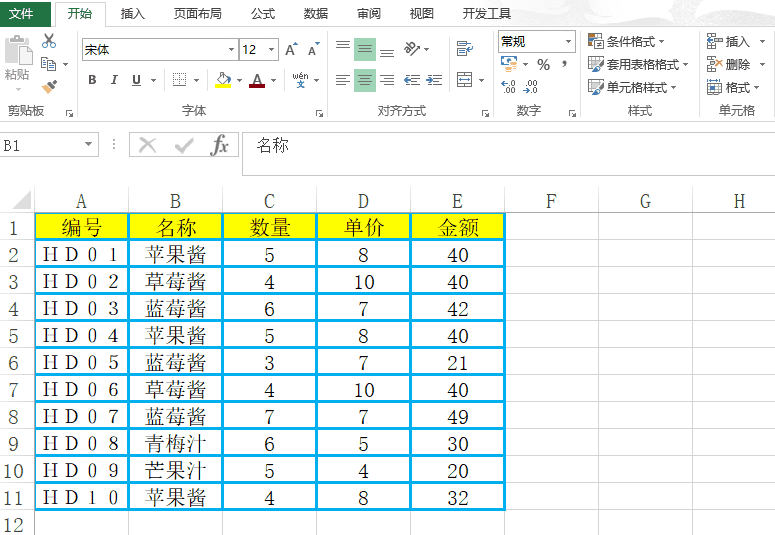Open the 格式 format cells dropdown
Viewport: 775px width, 535px height.
pyautogui.click(x=733, y=88)
